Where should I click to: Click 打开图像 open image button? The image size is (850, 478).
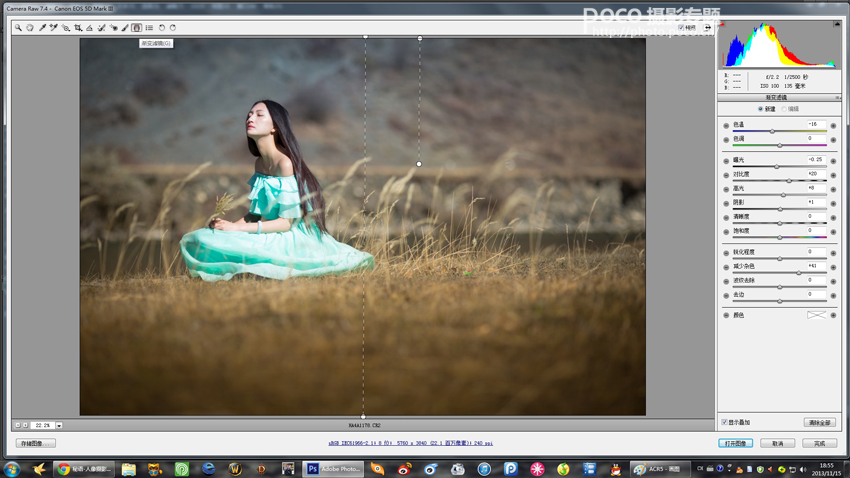pos(735,443)
